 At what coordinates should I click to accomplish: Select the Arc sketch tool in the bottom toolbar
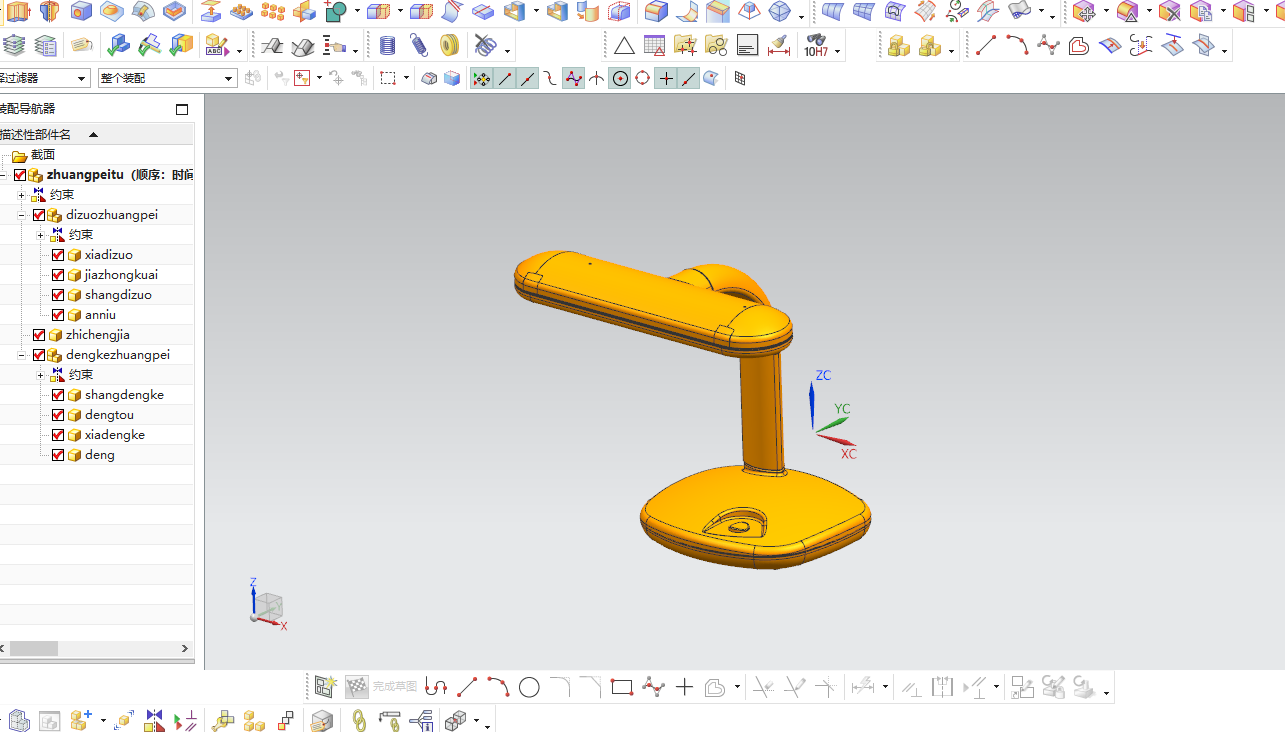(498, 687)
